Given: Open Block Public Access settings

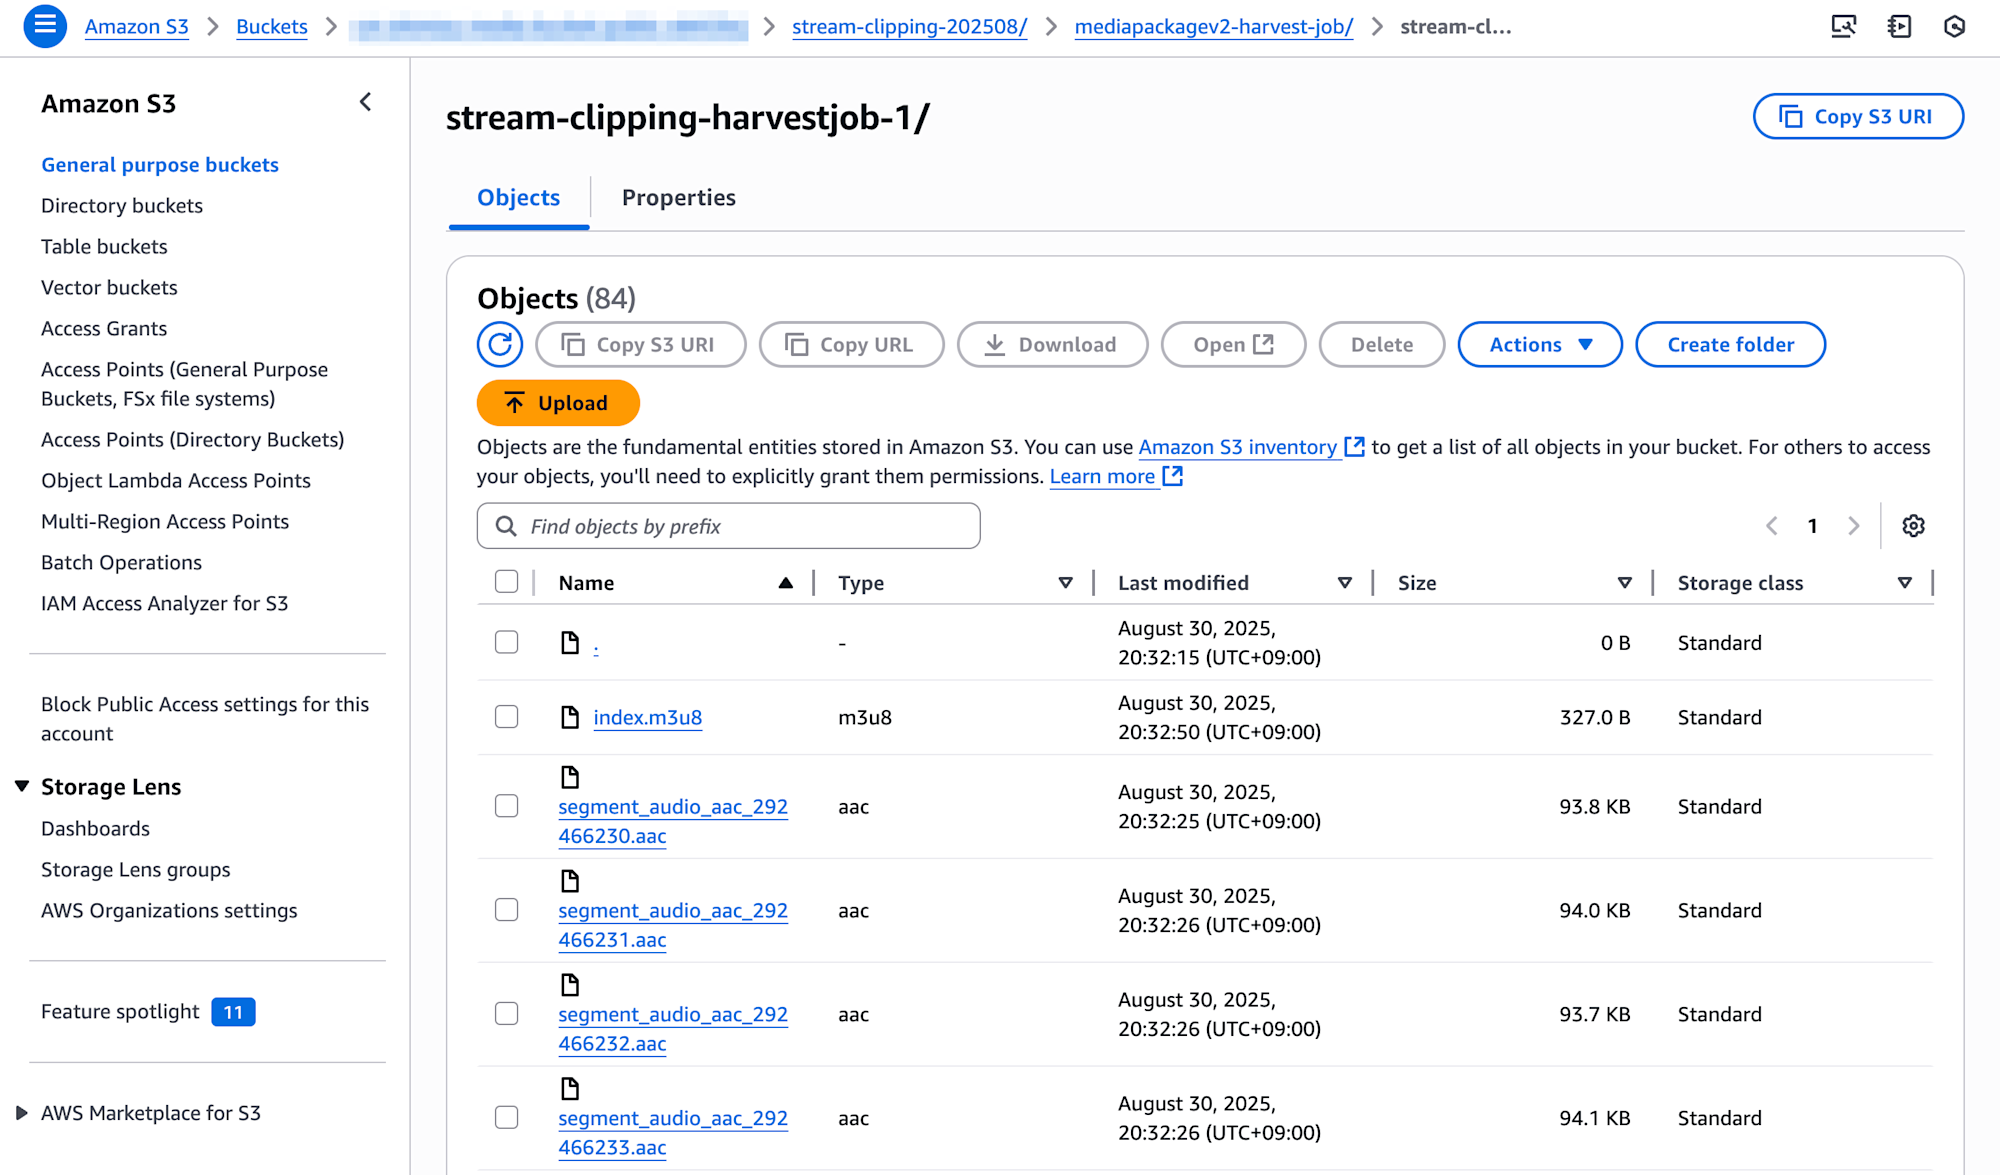Looking at the screenshot, I should click(x=205, y=719).
